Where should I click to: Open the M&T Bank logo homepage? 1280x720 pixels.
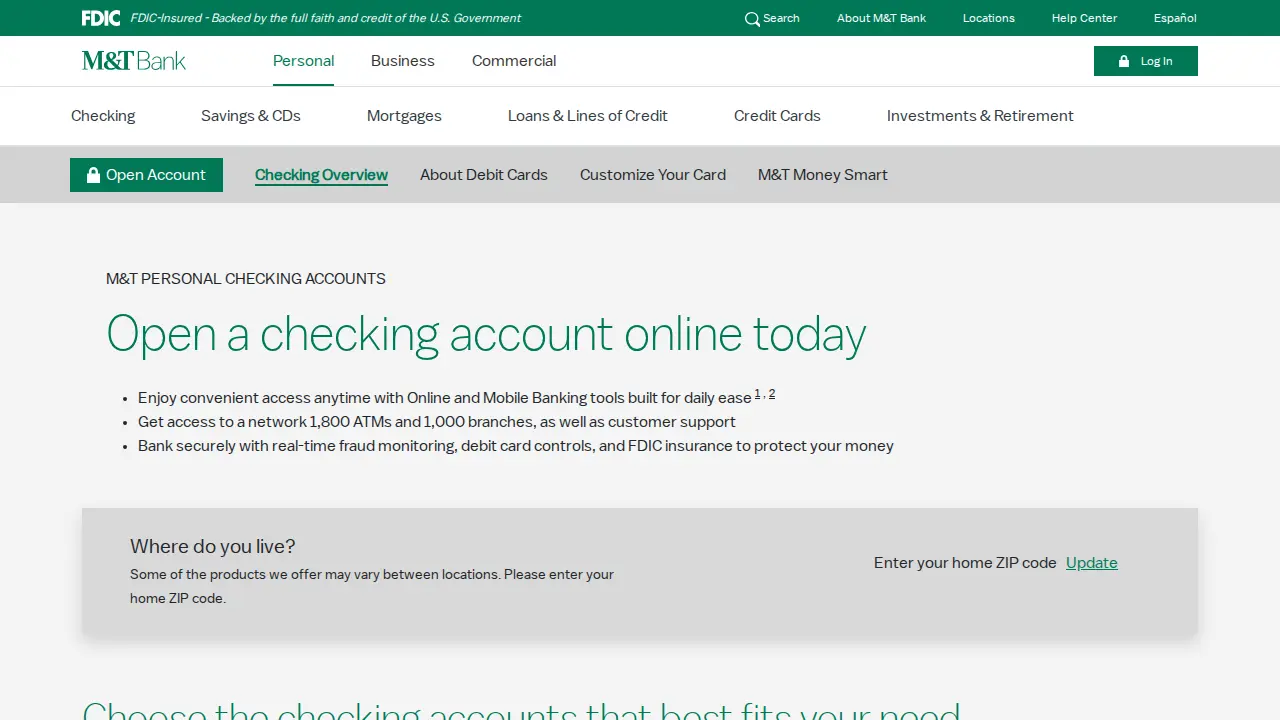(x=134, y=61)
